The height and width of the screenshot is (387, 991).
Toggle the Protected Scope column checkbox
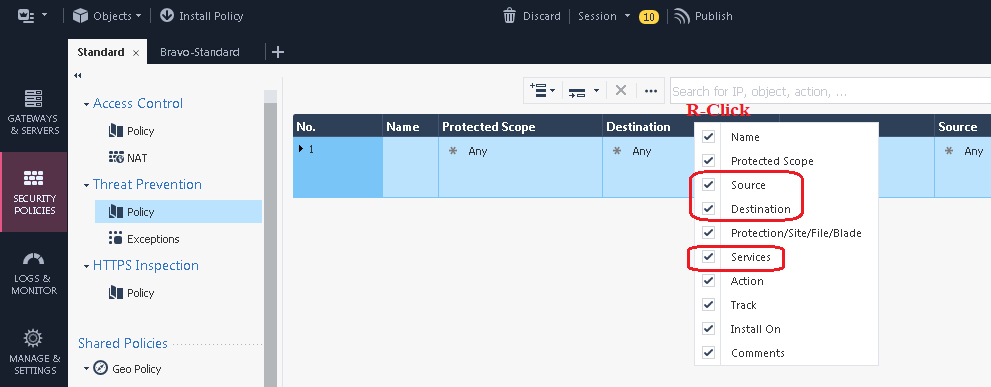point(708,161)
